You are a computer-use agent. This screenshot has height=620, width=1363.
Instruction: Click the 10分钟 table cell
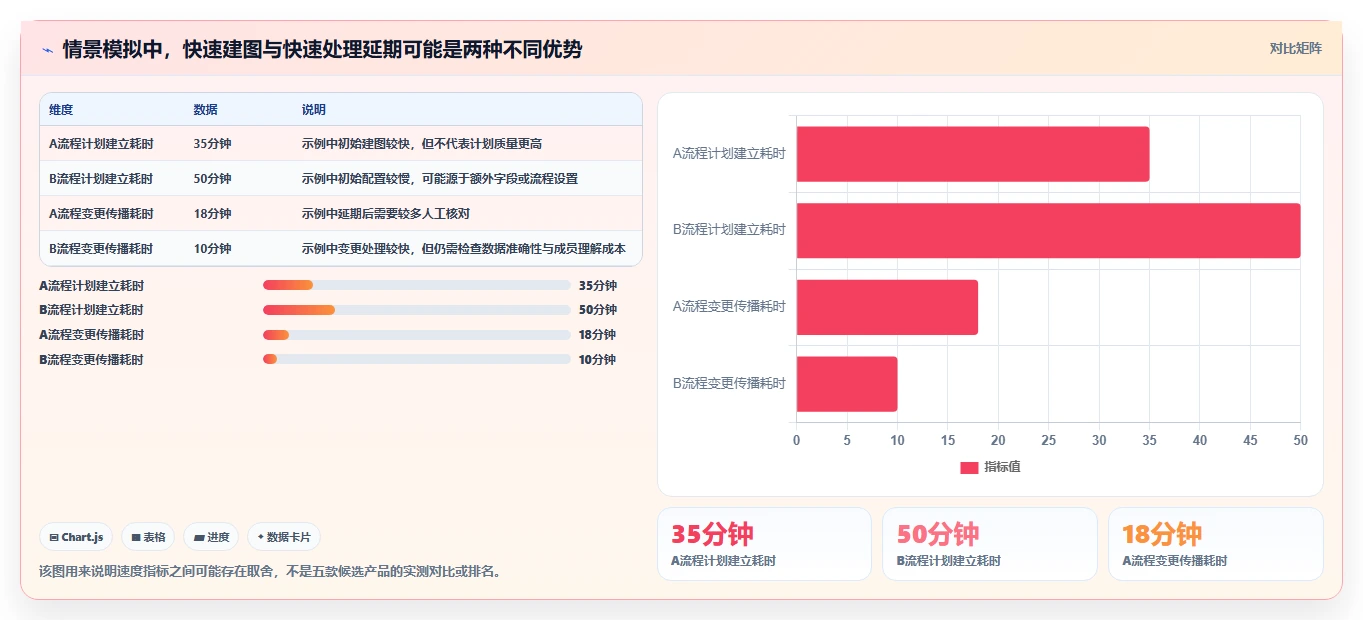[212, 249]
